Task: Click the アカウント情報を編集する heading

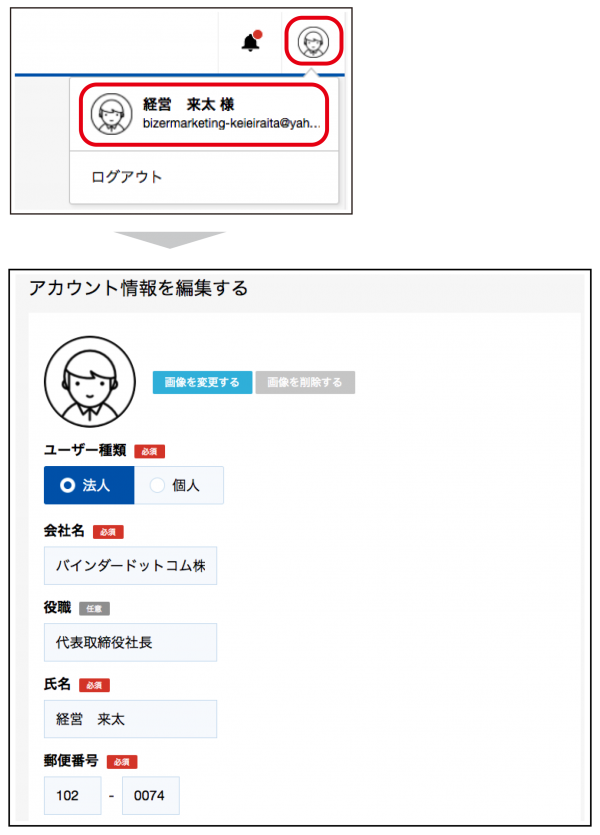Action: pyautogui.click(x=139, y=288)
